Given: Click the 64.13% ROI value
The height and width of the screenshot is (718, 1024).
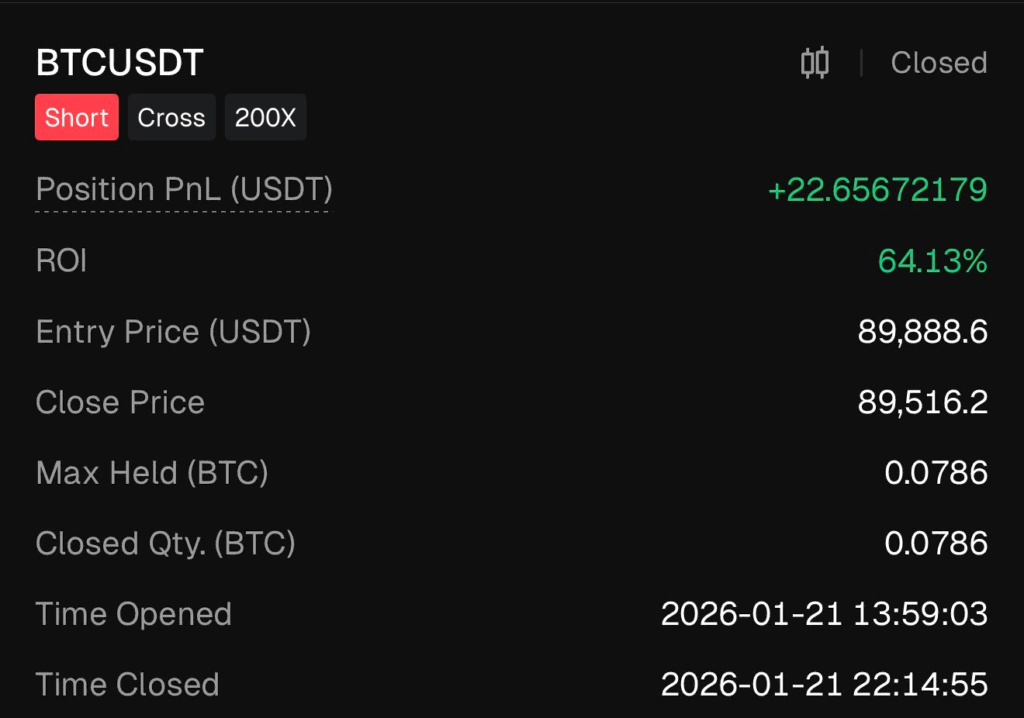Looking at the screenshot, I should pyautogui.click(x=932, y=261).
